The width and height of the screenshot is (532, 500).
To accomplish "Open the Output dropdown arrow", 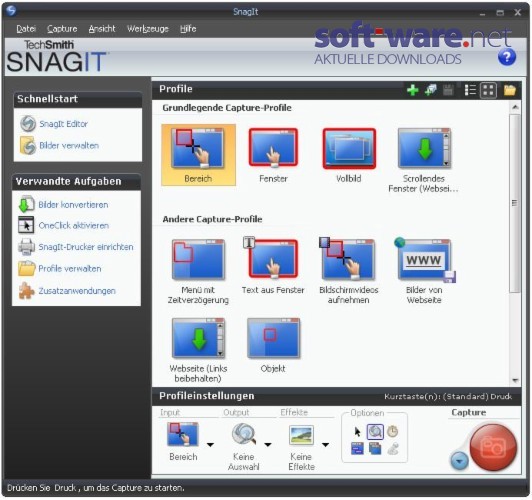I will 268,445.
